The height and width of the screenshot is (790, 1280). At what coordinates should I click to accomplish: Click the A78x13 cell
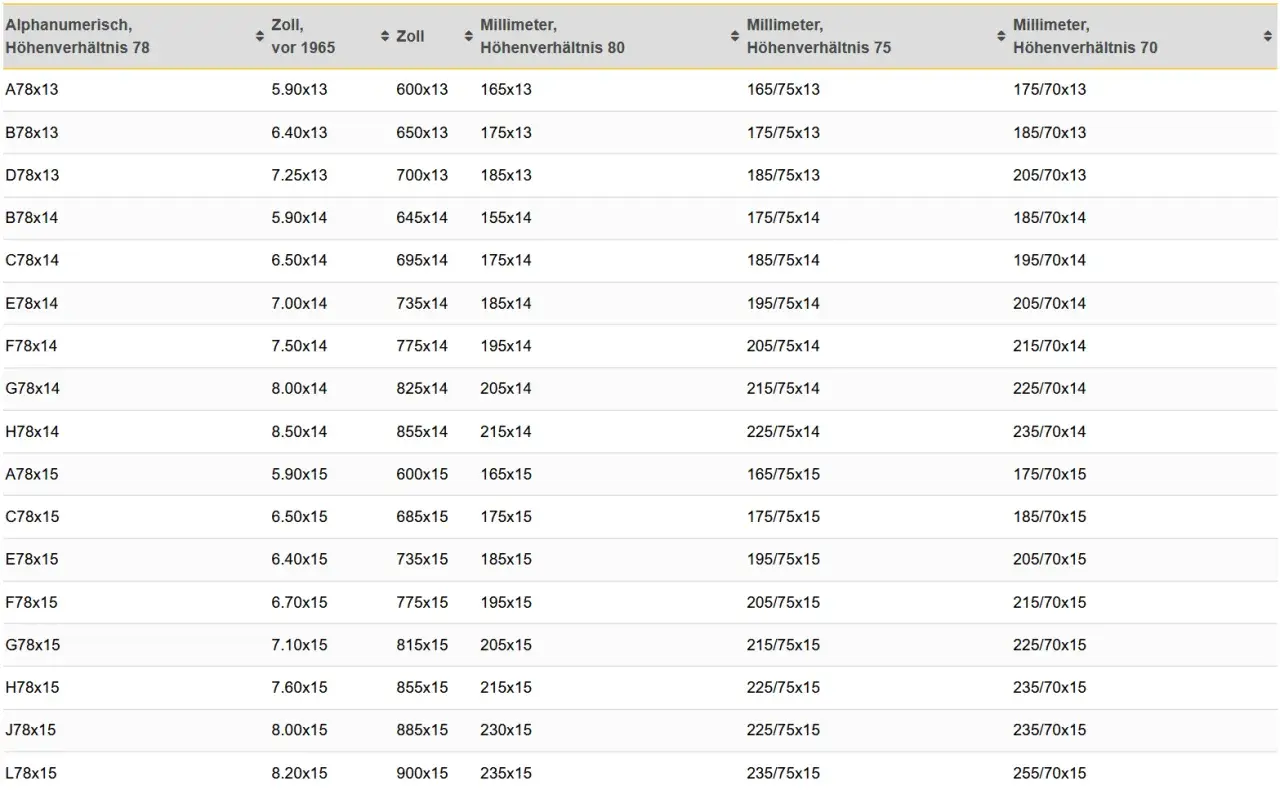pos(32,89)
